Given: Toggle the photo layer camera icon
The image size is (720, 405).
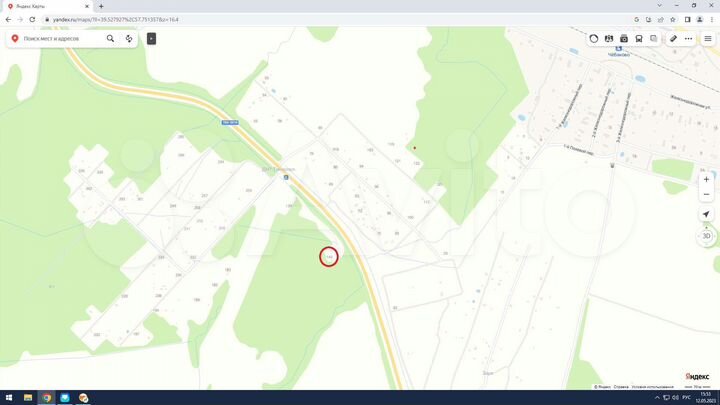Looking at the screenshot, I should (x=624, y=39).
